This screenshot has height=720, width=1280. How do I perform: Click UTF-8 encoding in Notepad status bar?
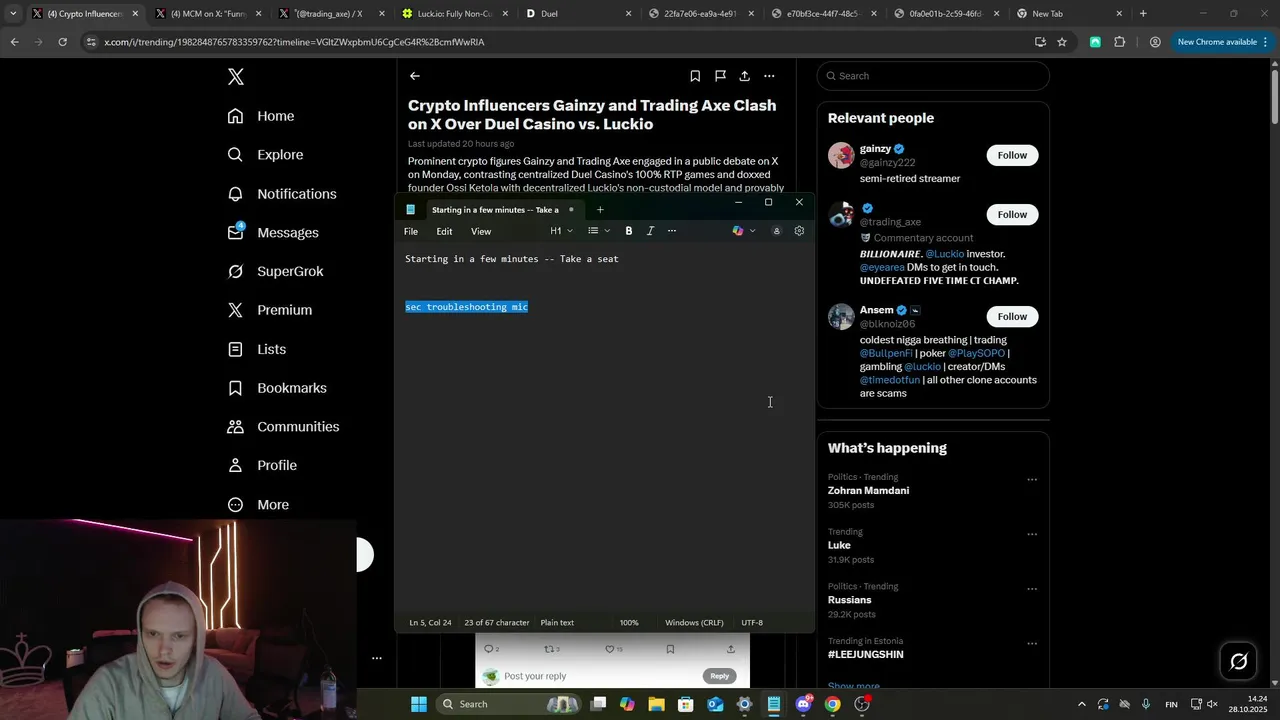tap(752, 623)
